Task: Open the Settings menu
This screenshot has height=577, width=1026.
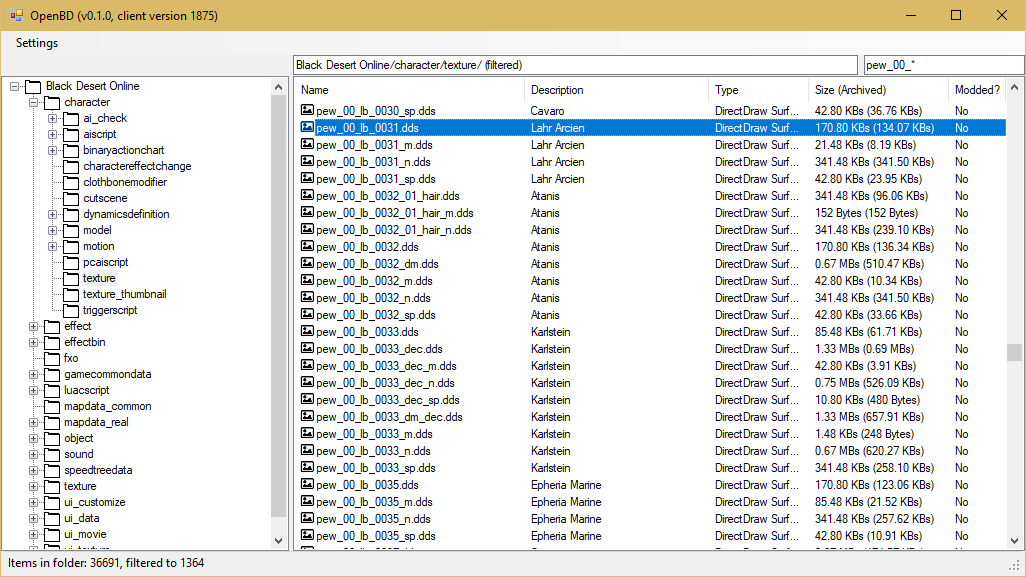Action: 37,43
